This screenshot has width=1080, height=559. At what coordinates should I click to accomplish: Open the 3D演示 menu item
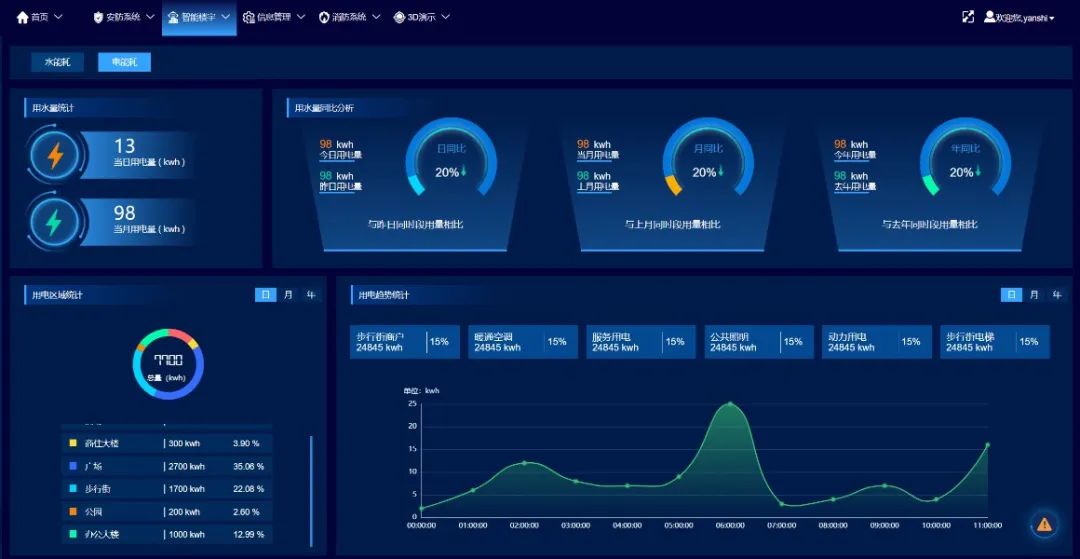click(422, 17)
